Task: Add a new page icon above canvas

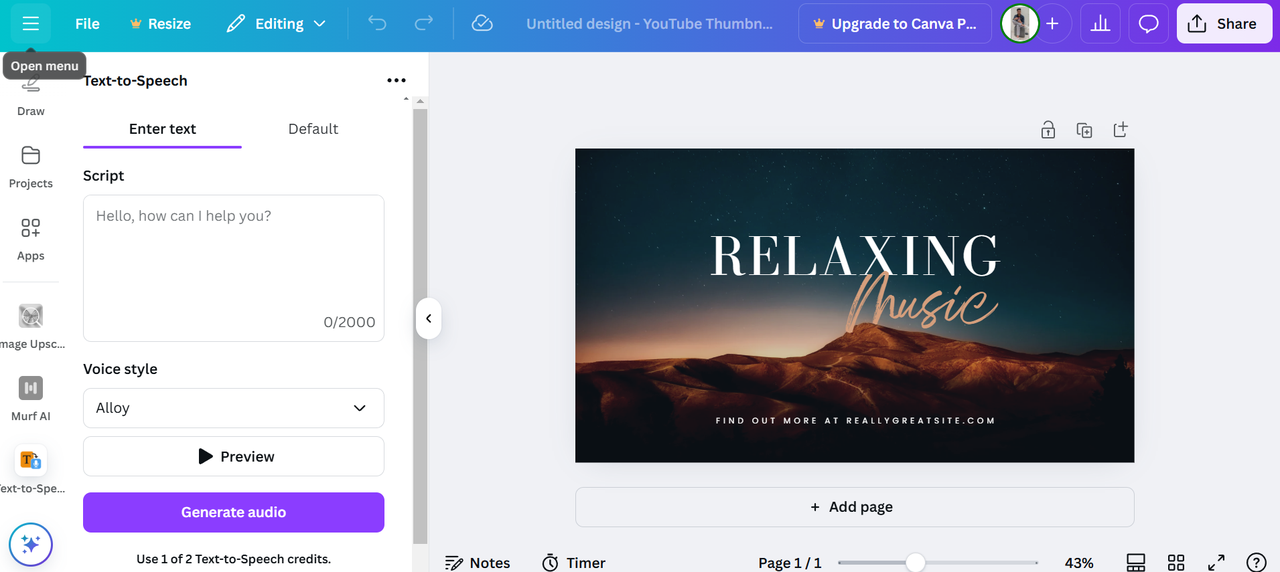Action: (x=1120, y=130)
